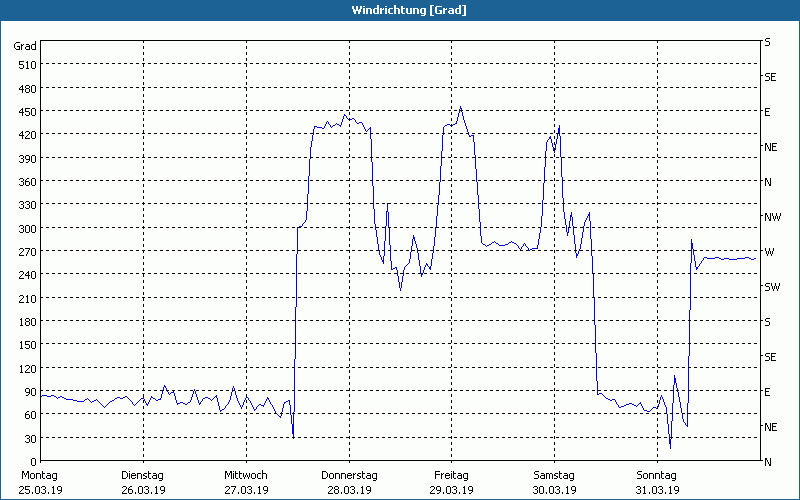Click the 510 value on left axis

26,65
